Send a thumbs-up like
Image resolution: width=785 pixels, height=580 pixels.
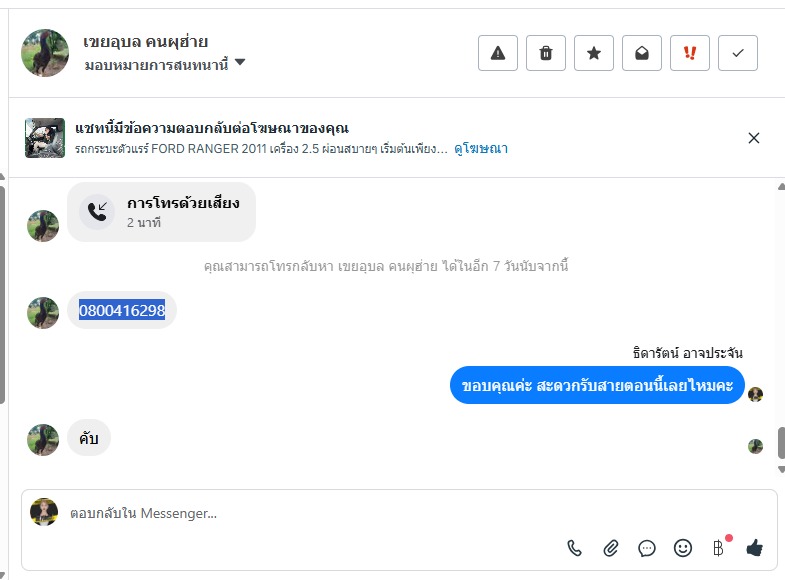tap(754, 547)
